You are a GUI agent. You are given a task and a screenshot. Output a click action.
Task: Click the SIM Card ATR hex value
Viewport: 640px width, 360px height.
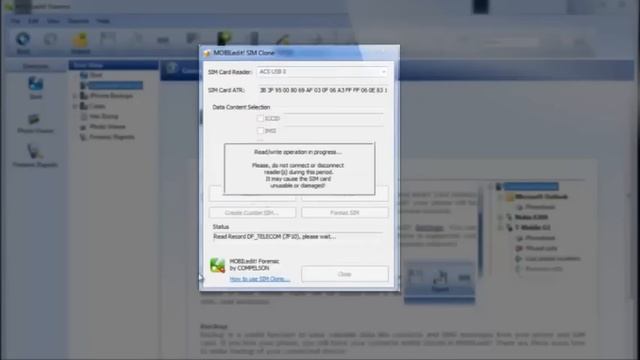click(x=323, y=90)
